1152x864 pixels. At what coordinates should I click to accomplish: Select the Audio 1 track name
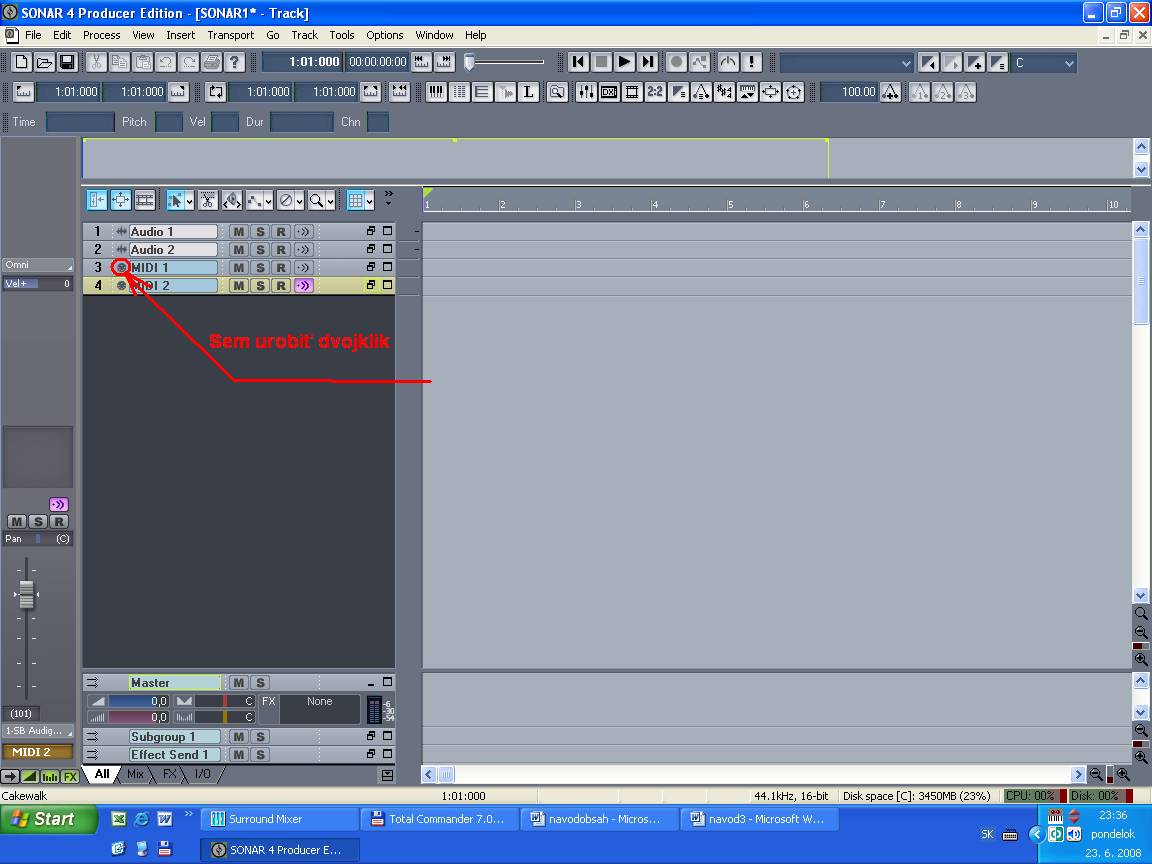173,231
